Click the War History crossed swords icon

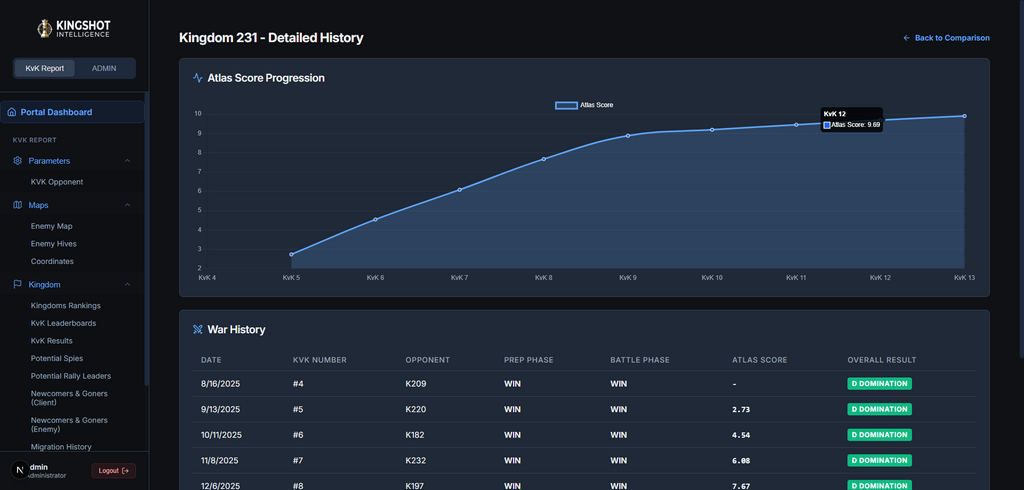pyautogui.click(x=198, y=330)
